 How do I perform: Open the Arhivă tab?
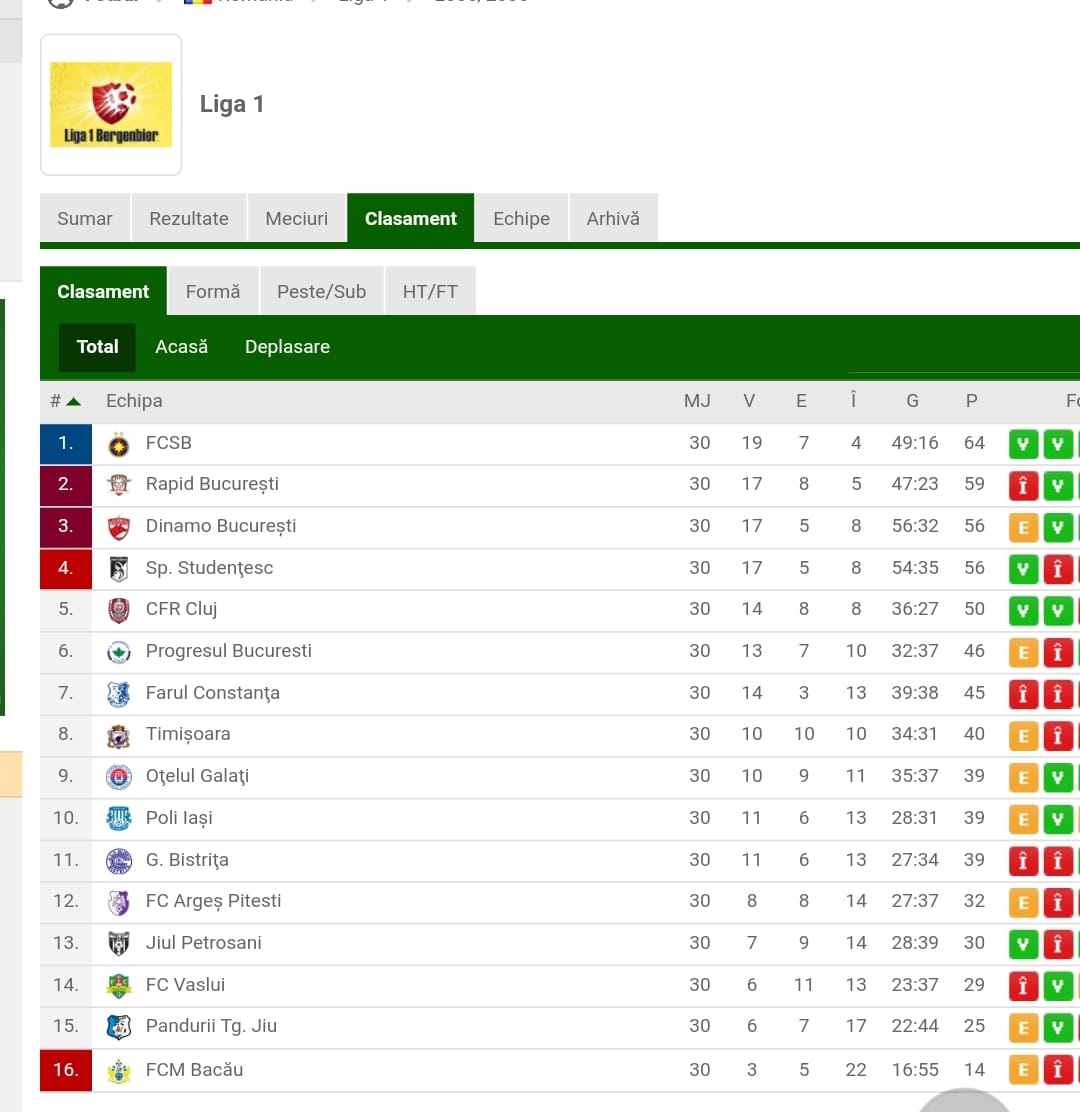point(613,218)
